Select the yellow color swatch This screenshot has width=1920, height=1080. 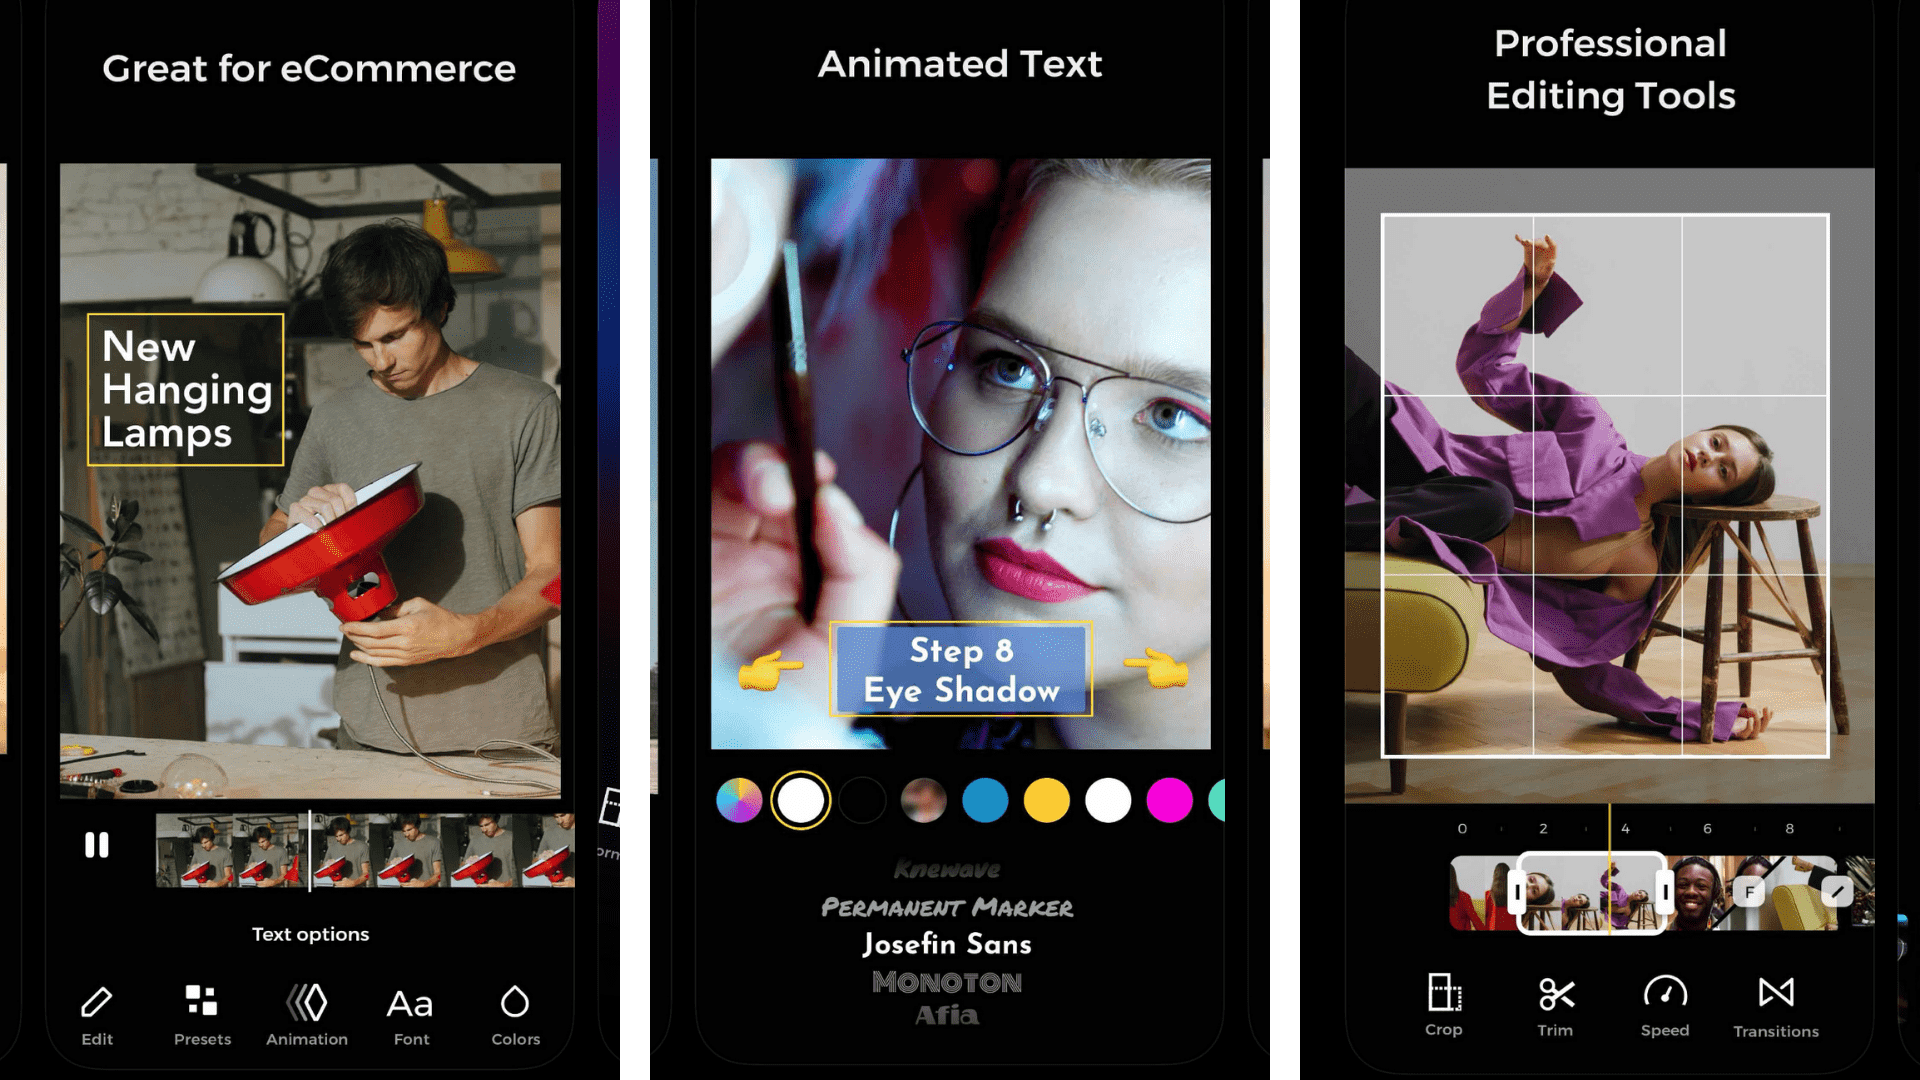tap(1050, 800)
